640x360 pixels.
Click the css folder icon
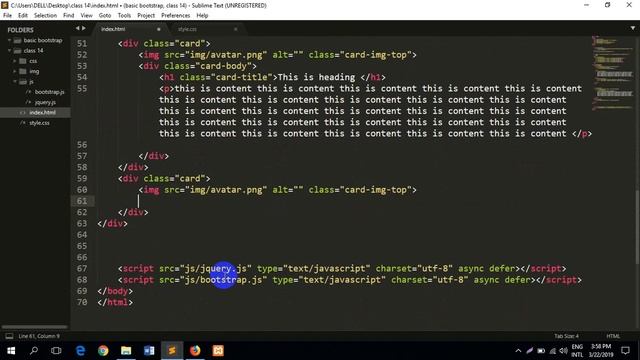pyautogui.click(x=23, y=61)
